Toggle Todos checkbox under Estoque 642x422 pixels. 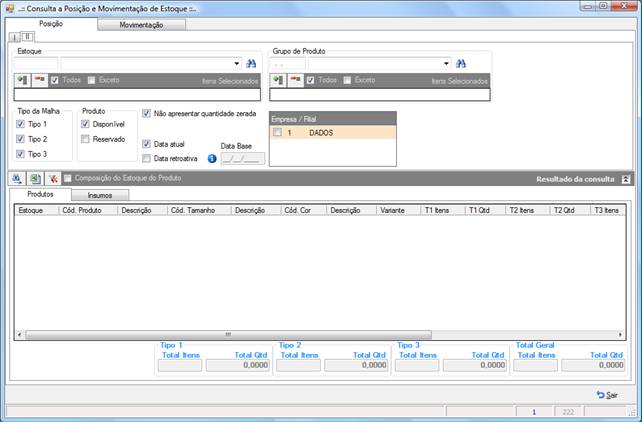coord(55,80)
